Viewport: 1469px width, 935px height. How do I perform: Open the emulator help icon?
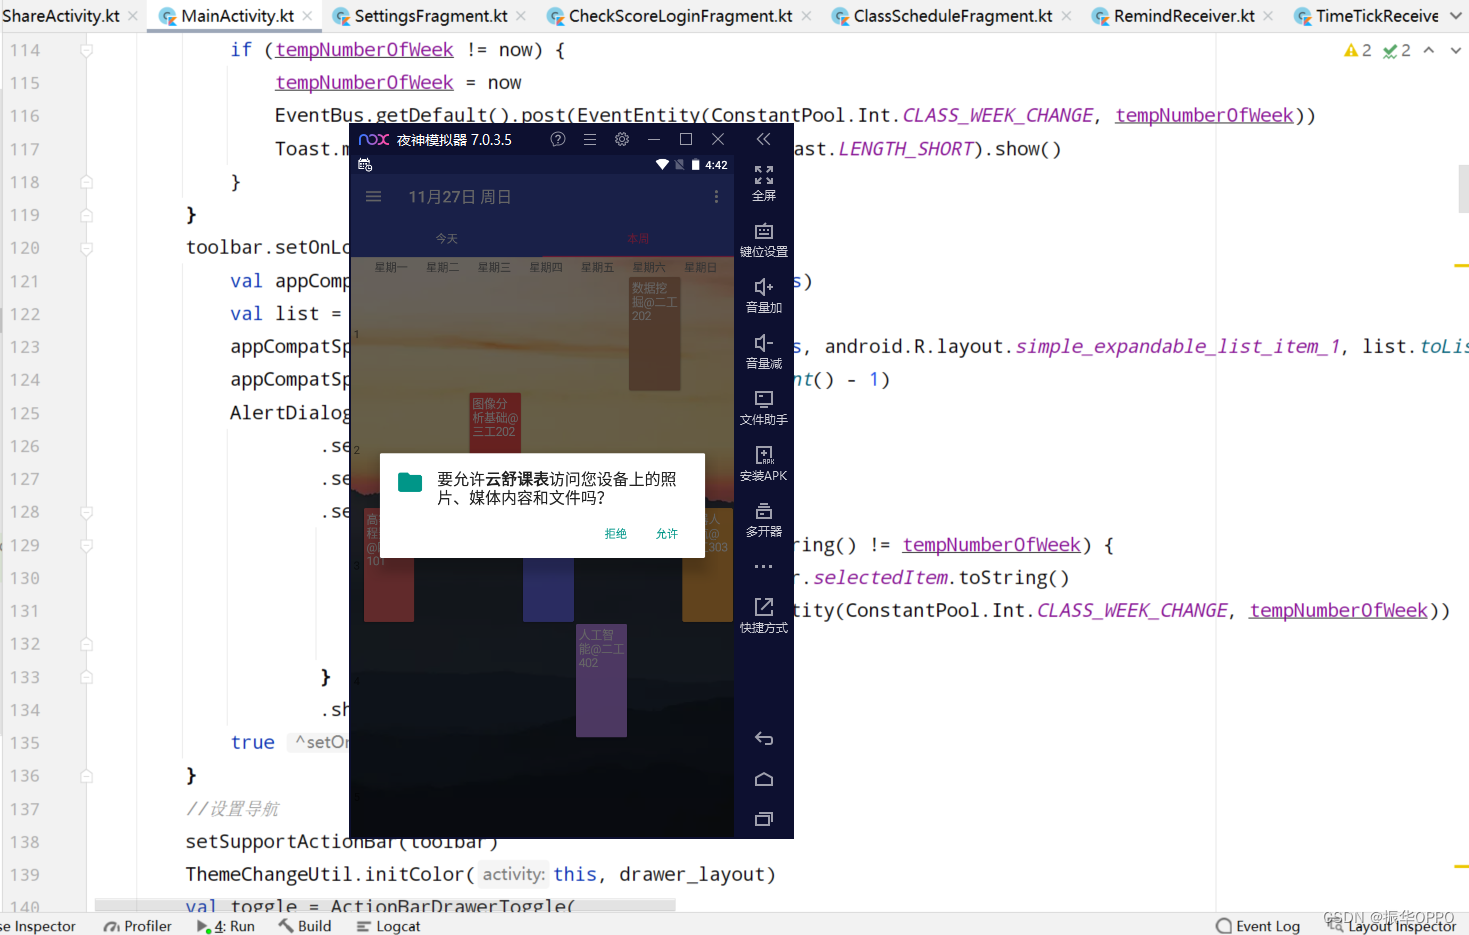pyautogui.click(x=558, y=139)
